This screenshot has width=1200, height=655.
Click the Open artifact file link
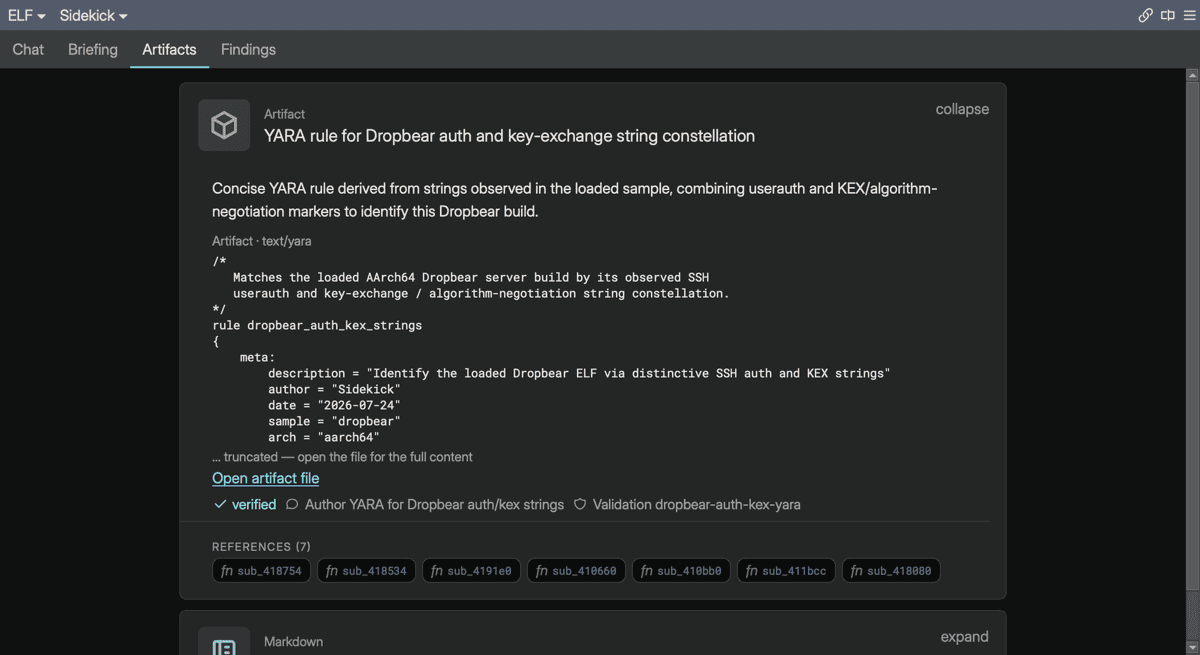[x=265, y=478]
